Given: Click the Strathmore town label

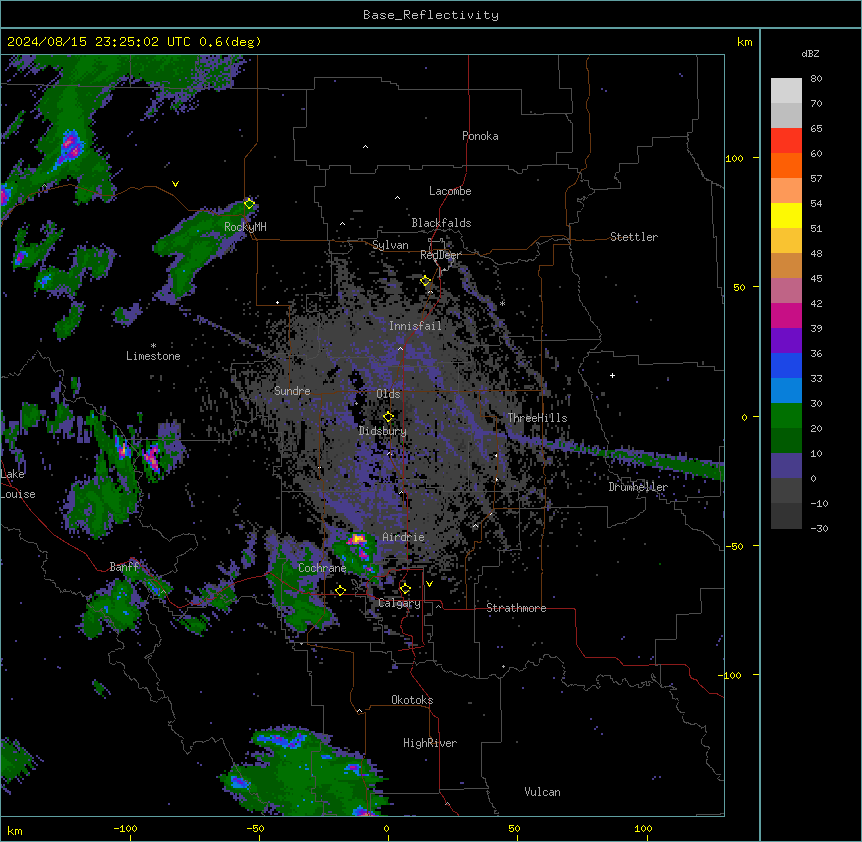Looking at the screenshot, I should (x=516, y=608).
